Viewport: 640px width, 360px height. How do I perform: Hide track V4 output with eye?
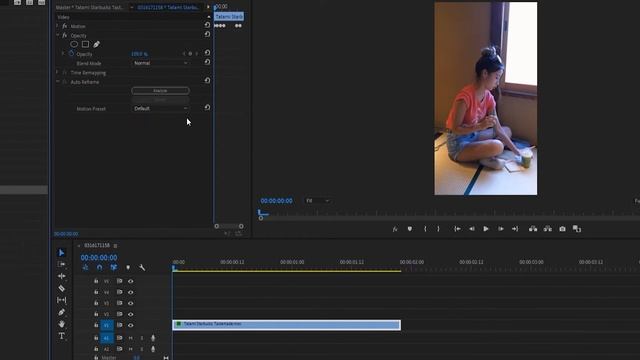click(x=131, y=292)
